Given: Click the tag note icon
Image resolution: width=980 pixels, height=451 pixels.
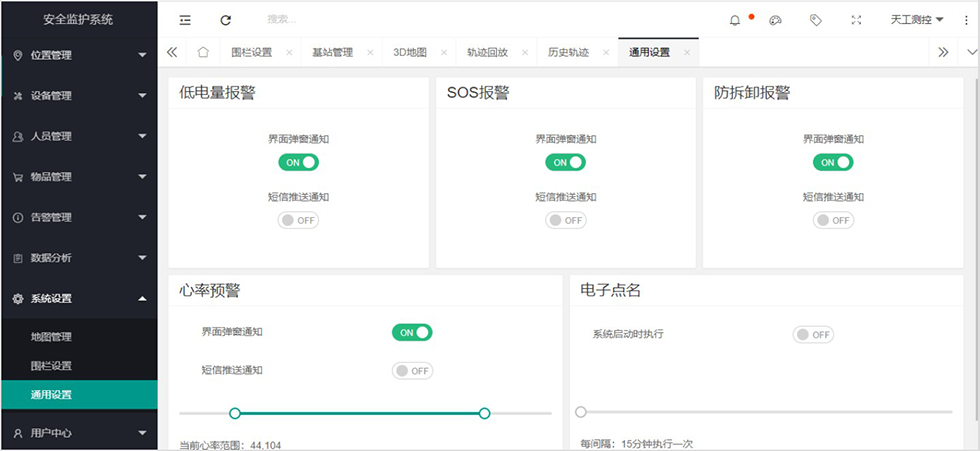Looking at the screenshot, I should (x=815, y=19).
